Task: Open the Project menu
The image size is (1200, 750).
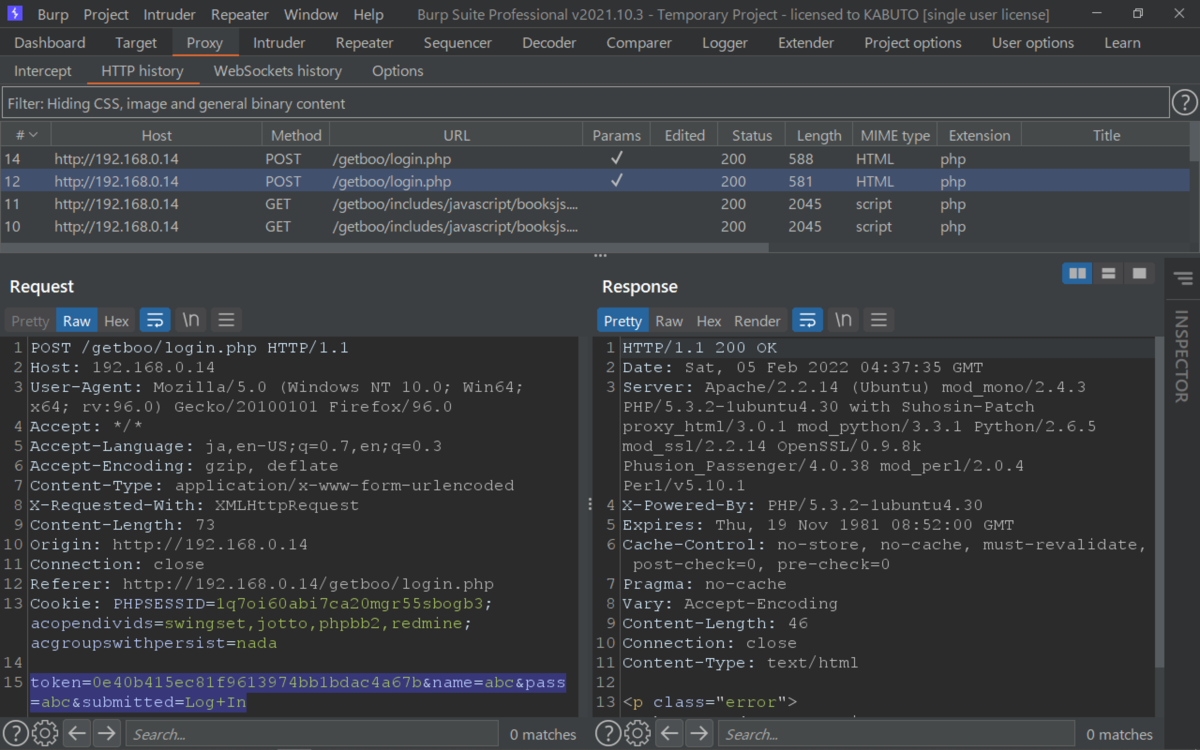Action: tap(106, 15)
